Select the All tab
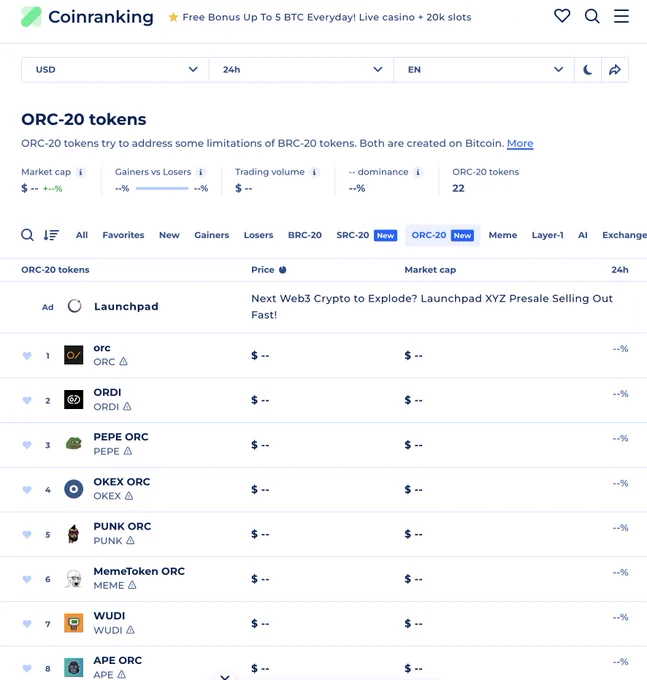The image size is (647, 680). click(82, 235)
